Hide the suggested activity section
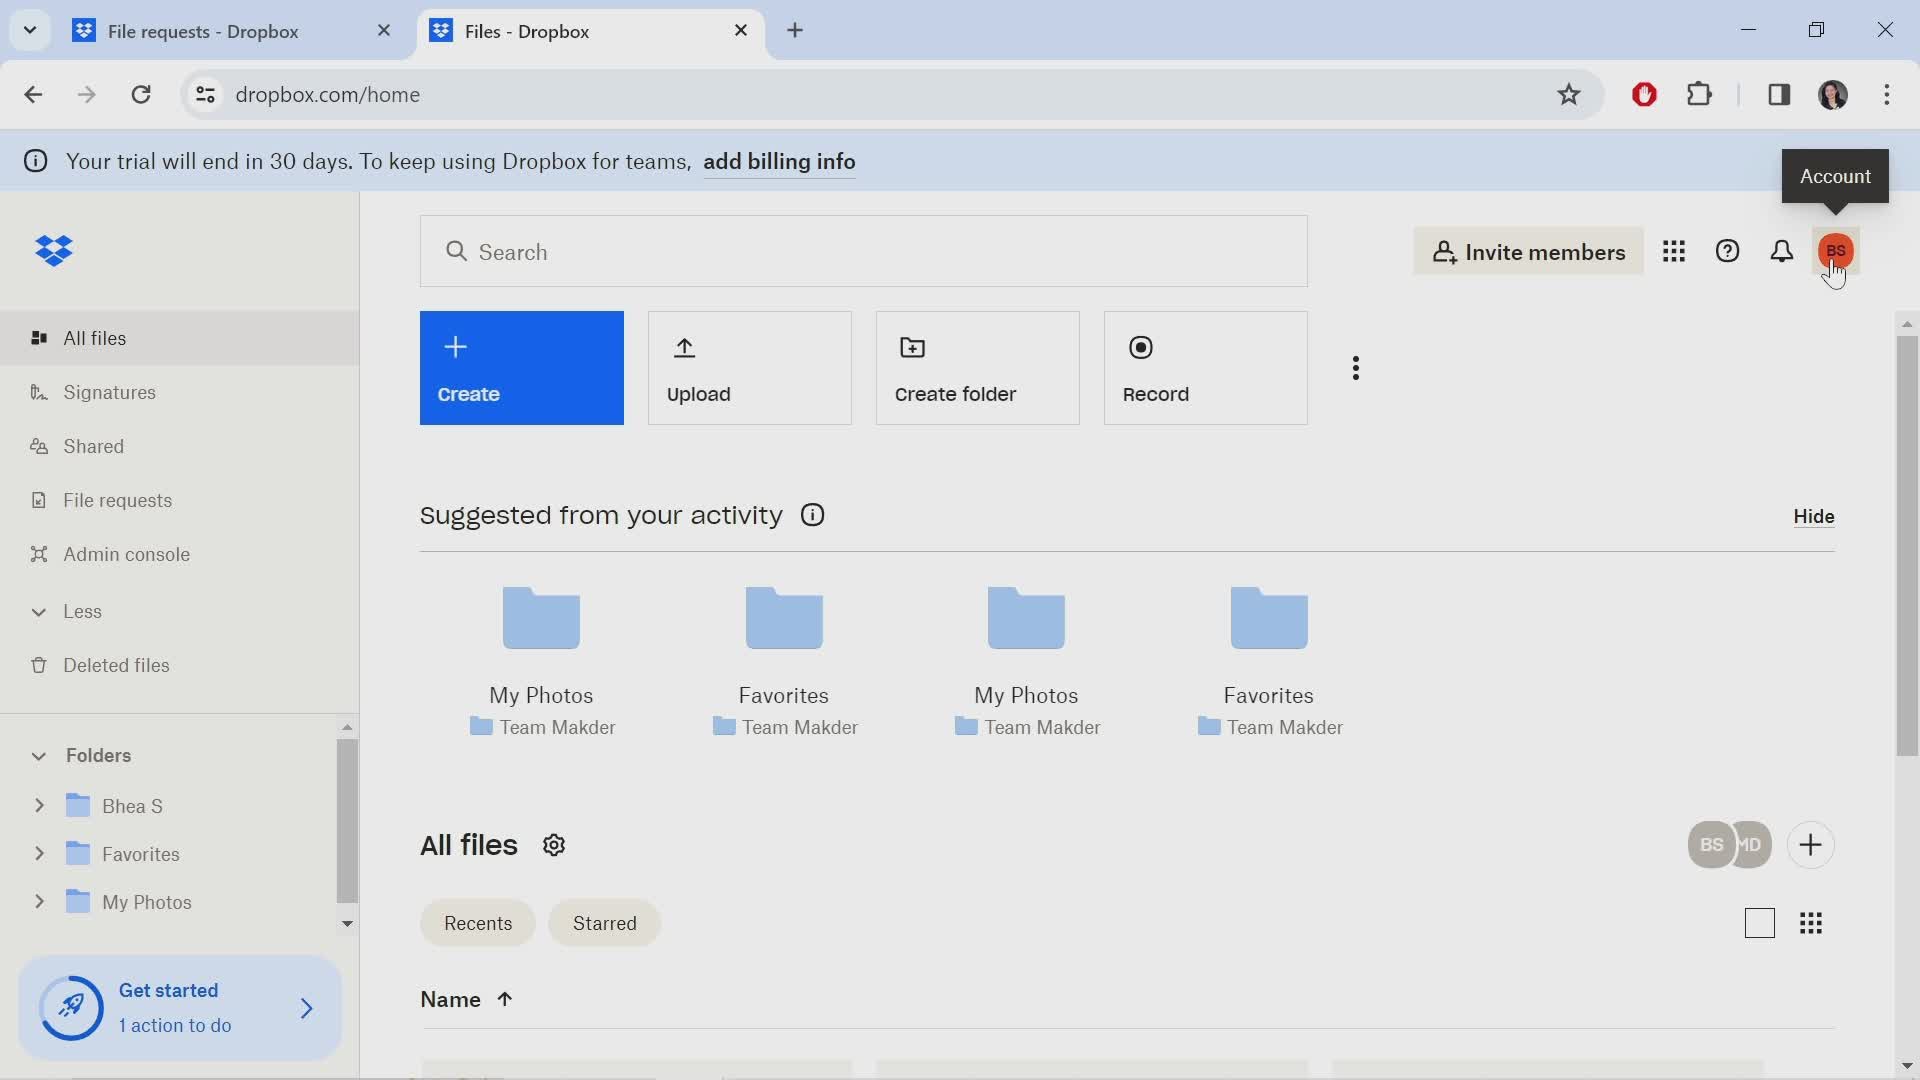The width and height of the screenshot is (1920, 1080). [x=1813, y=517]
